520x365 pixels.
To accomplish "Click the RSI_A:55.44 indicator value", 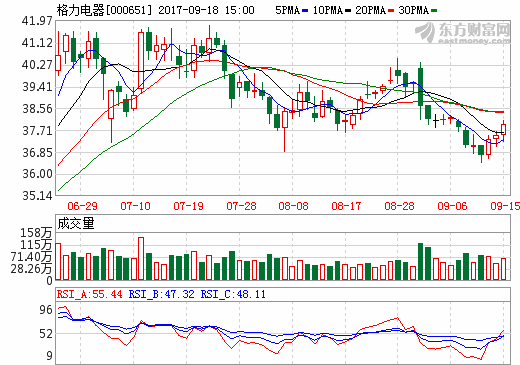I will click(89, 294).
